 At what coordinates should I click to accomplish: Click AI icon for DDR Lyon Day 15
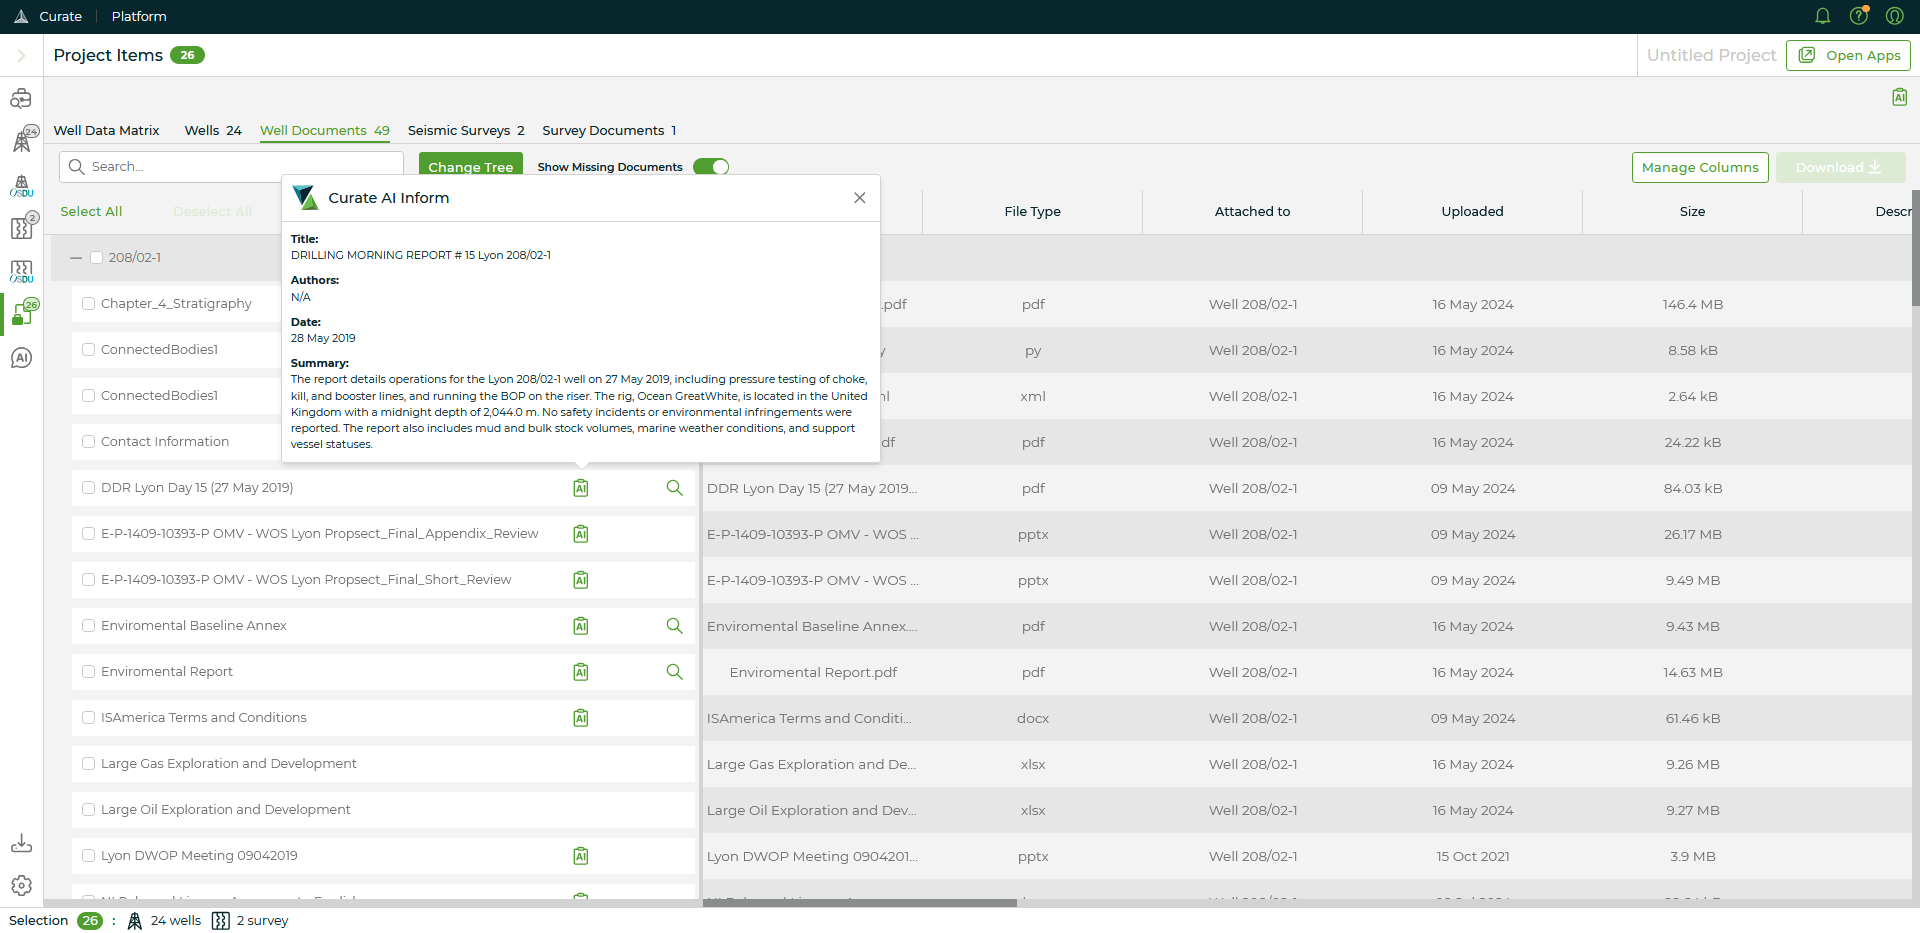coord(580,488)
